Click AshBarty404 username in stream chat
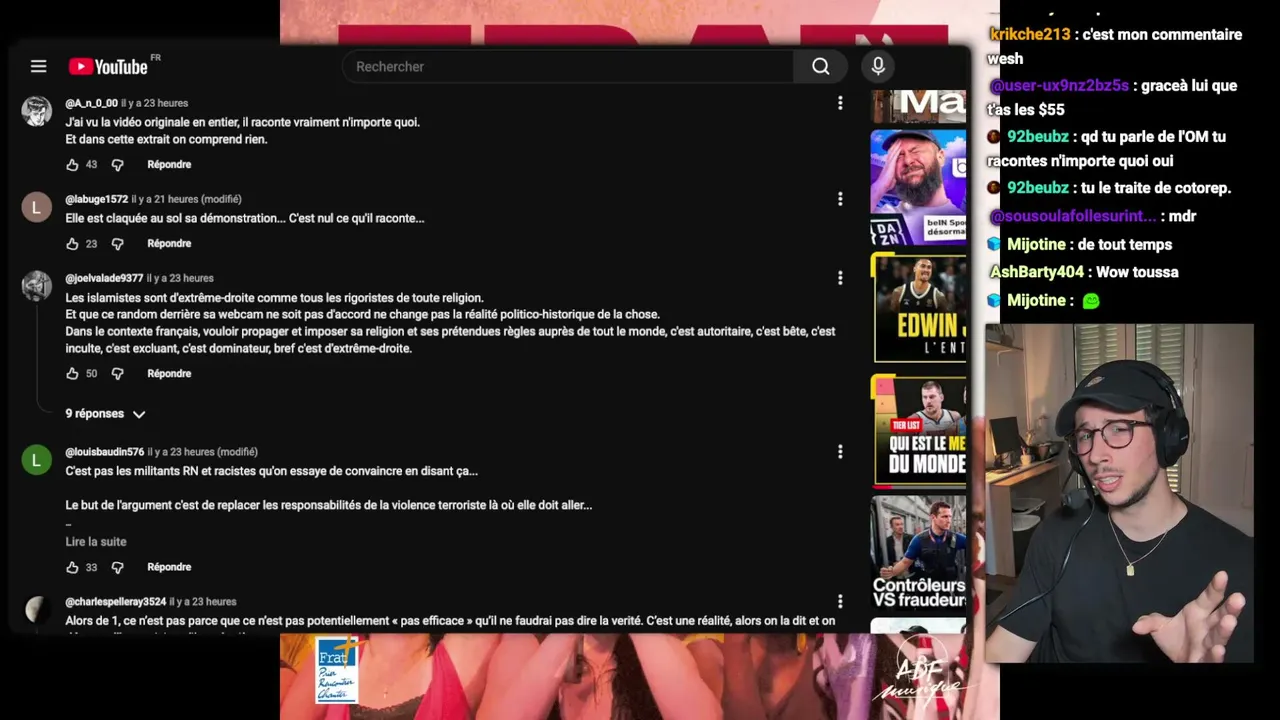This screenshot has width=1280, height=720. 1037,272
